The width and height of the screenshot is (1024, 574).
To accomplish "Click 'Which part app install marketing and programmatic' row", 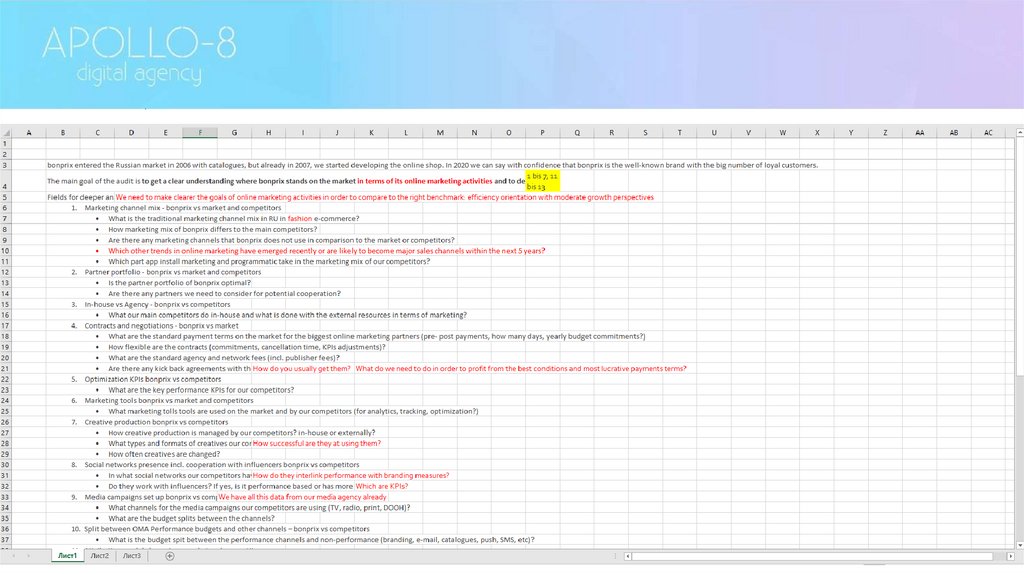I will [x=269, y=261].
